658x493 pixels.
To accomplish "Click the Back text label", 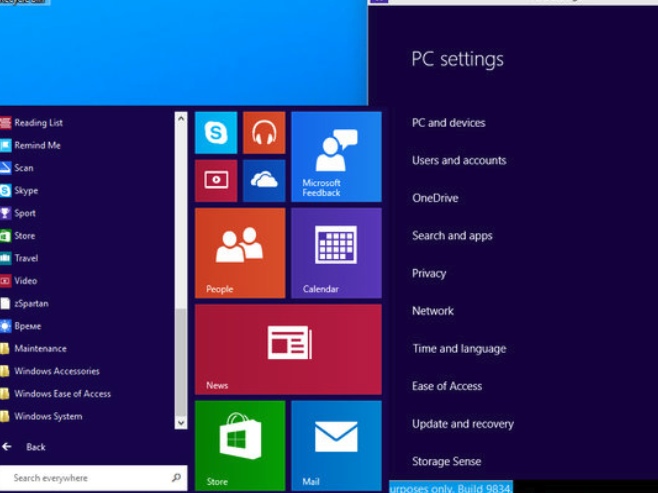I will pyautogui.click(x=36, y=447).
